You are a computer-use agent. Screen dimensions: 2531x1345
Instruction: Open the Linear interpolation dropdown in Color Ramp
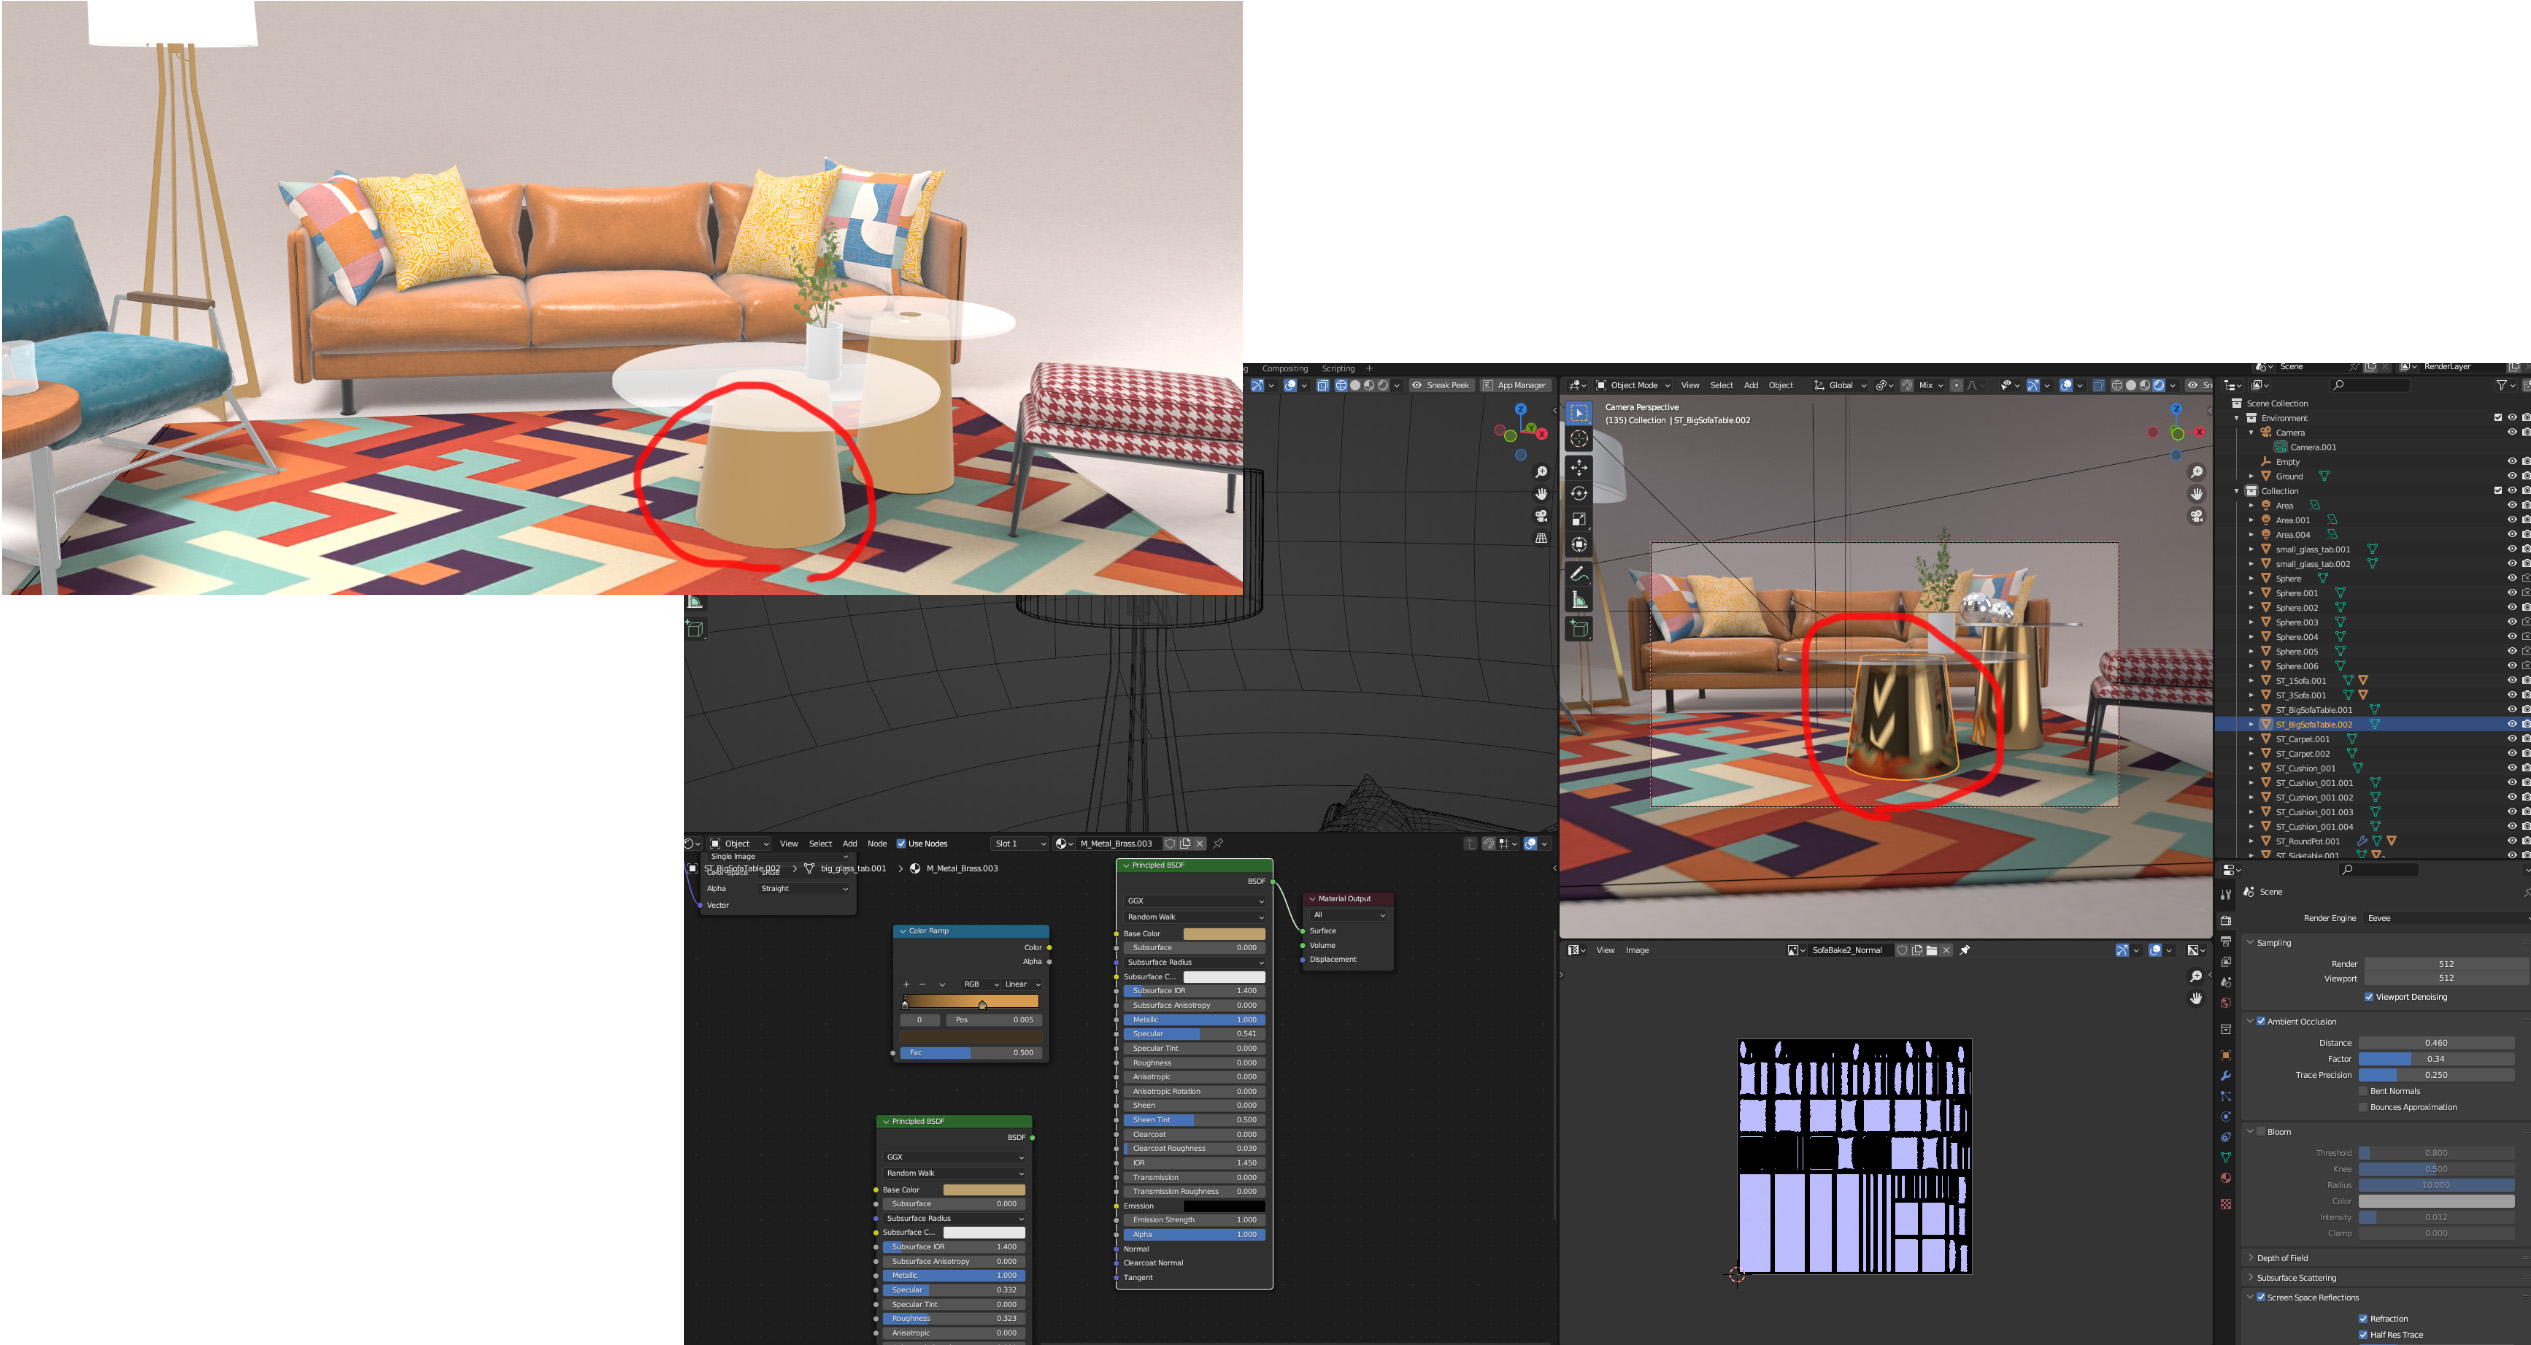click(x=1021, y=984)
